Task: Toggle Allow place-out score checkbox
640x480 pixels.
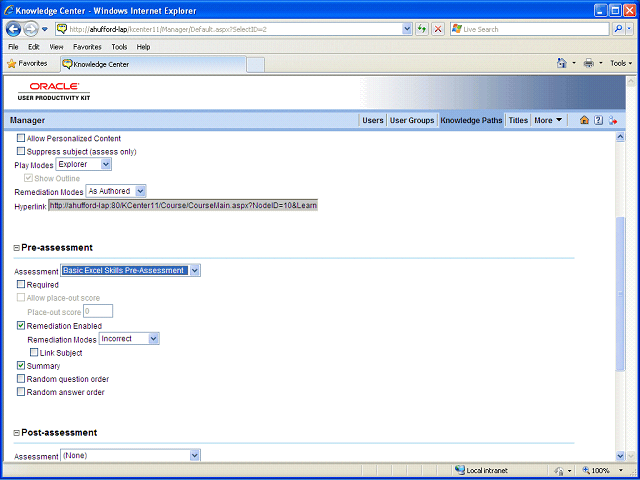Action: pos(21,297)
